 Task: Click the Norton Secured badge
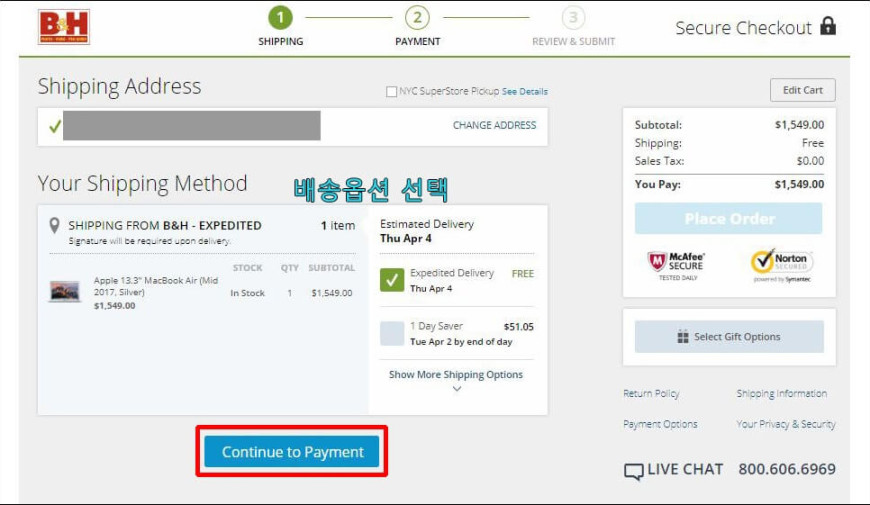782,265
